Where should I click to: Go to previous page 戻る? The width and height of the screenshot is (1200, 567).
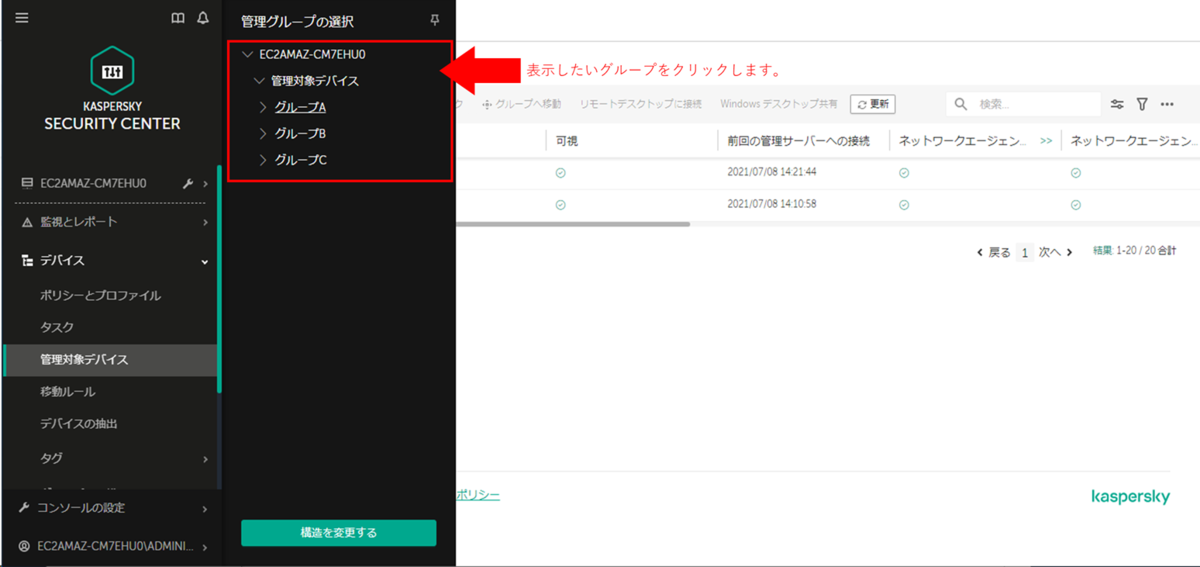pyautogui.click(x=994, y=253)
